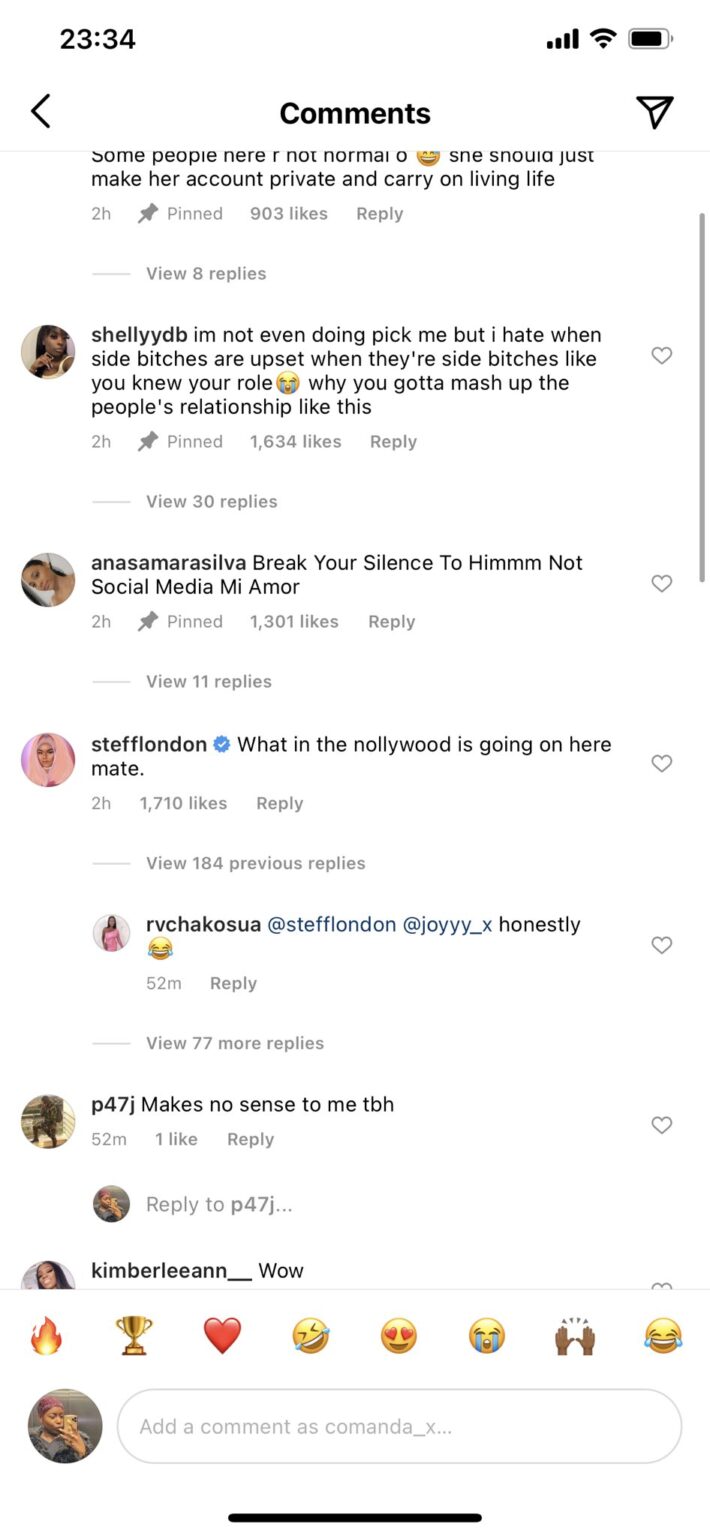The width and height of the screenshot is (710, 1536).
Task: Insert the crying face emoji
Action: tap(487, 1335)
